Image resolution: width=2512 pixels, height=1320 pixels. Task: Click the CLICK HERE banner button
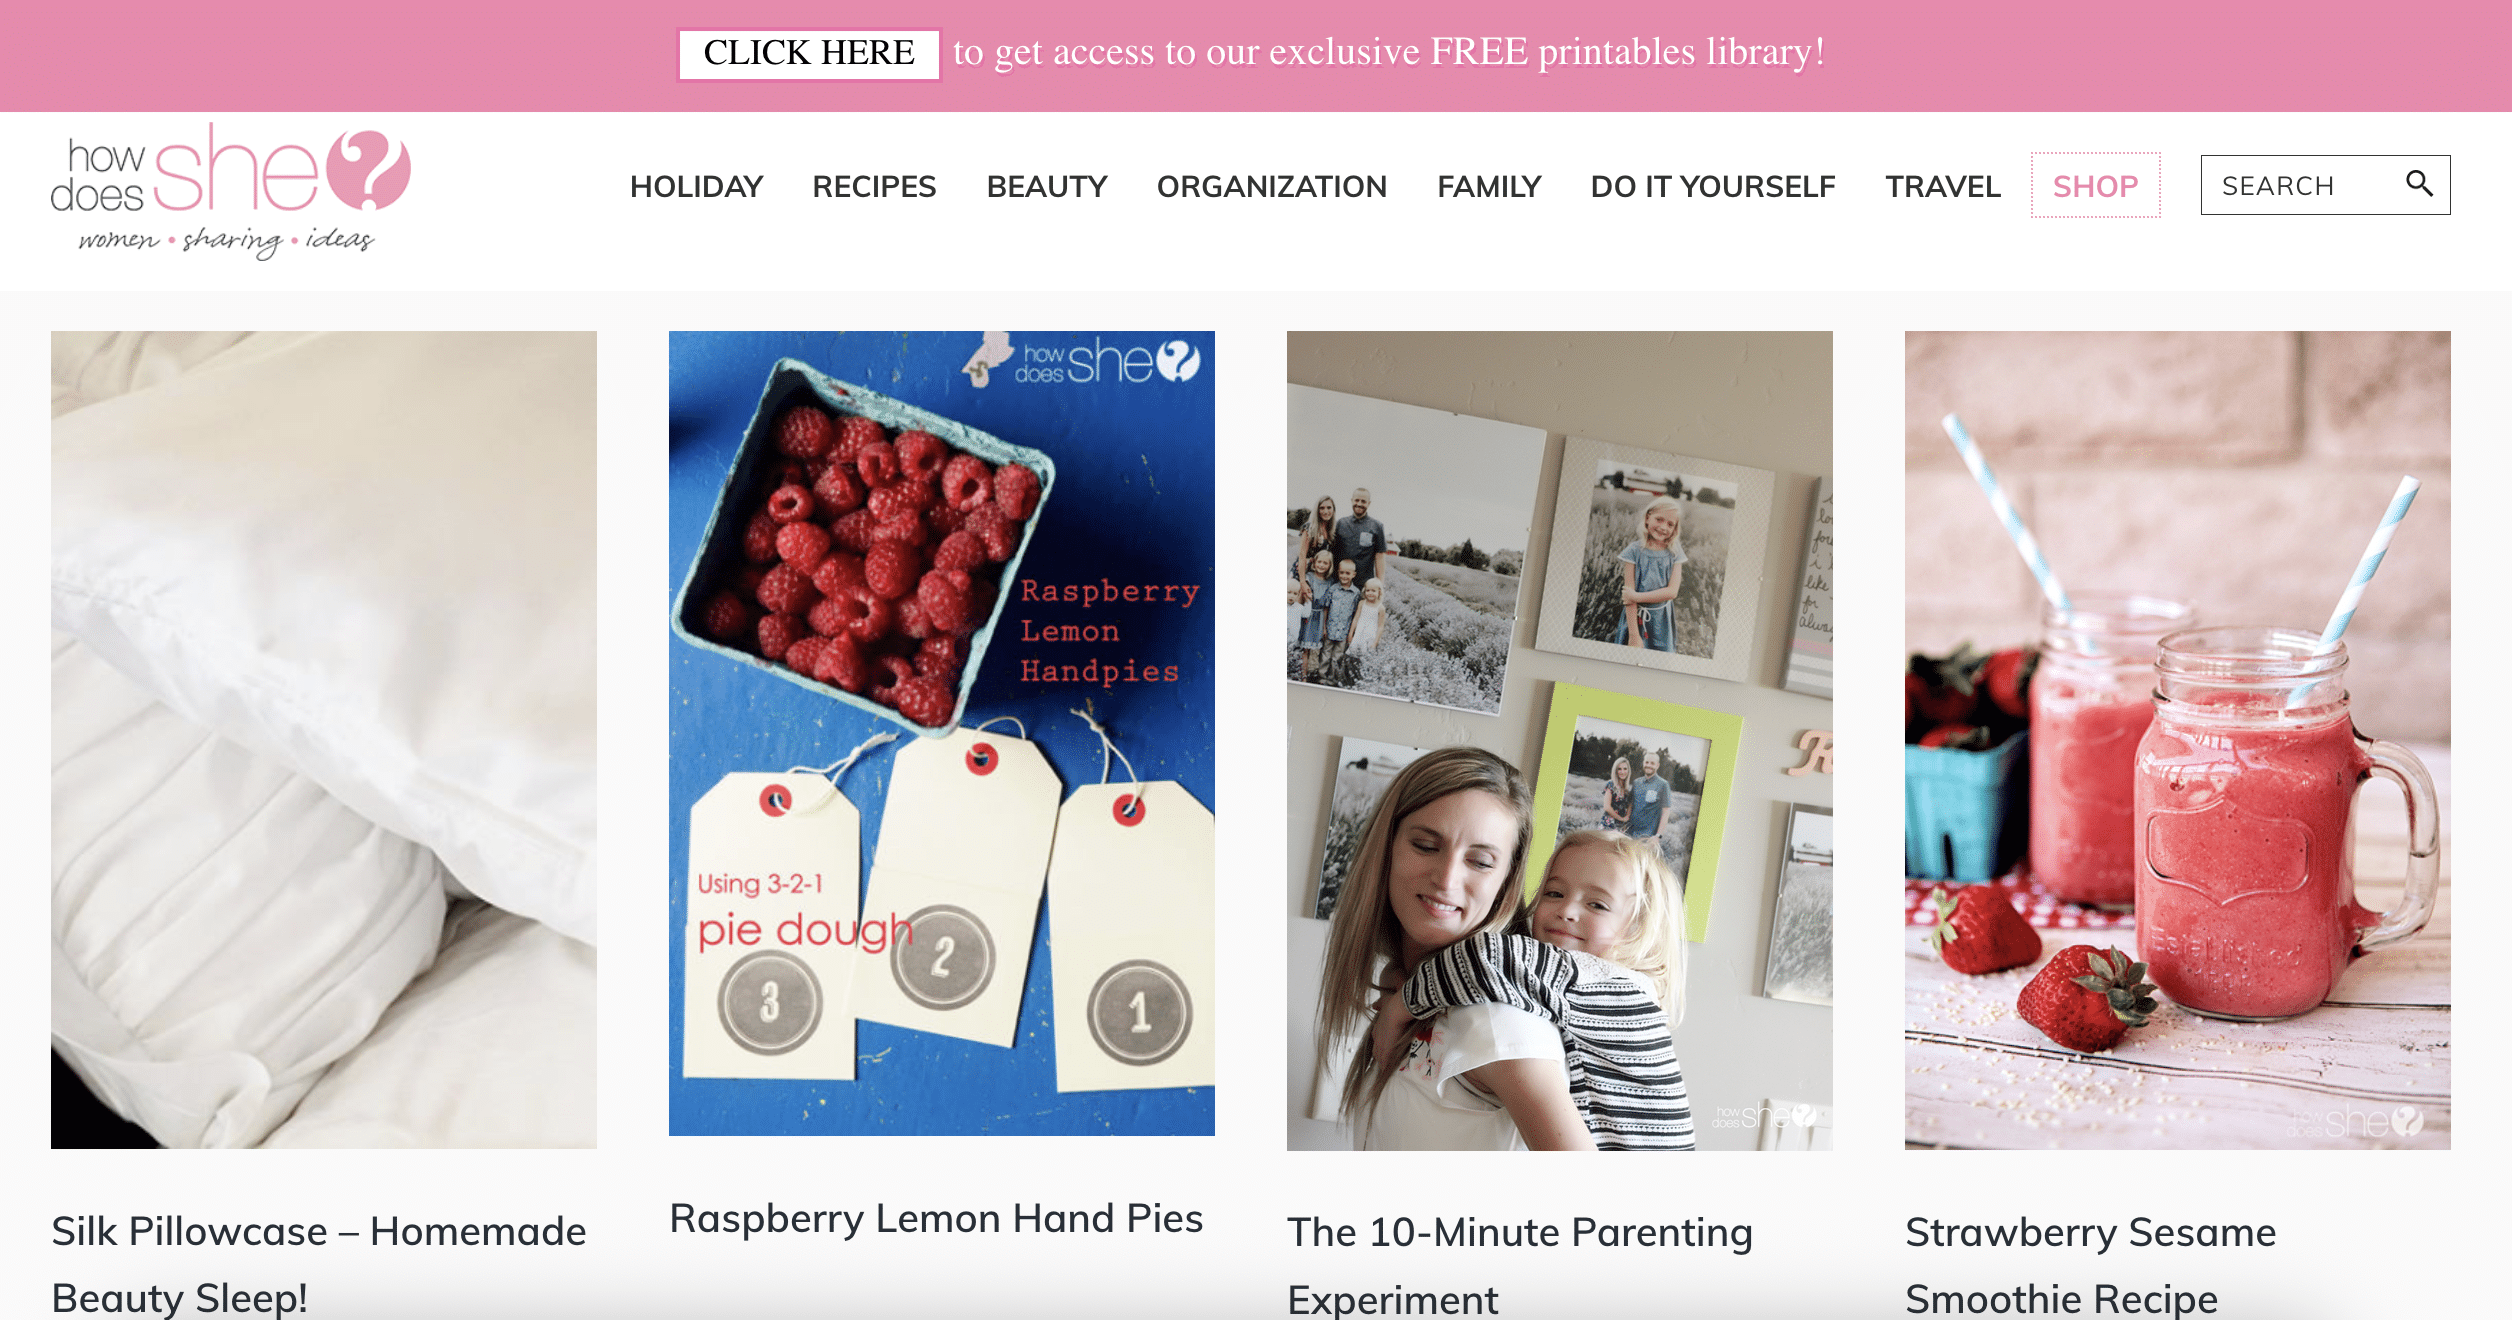click(808, 53)
